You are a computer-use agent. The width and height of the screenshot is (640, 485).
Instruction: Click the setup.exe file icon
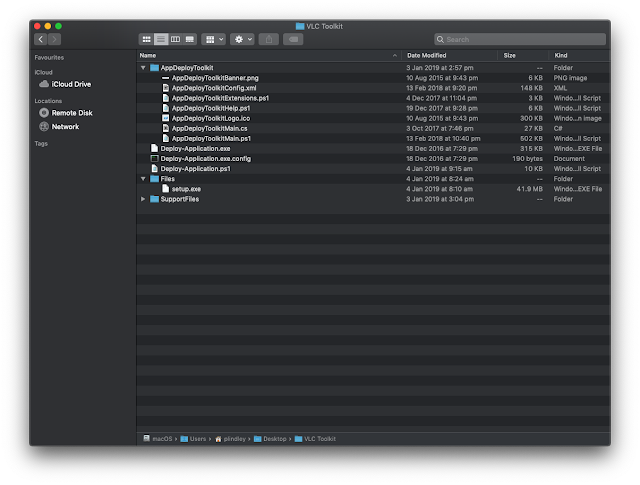(x=165, y=189)
